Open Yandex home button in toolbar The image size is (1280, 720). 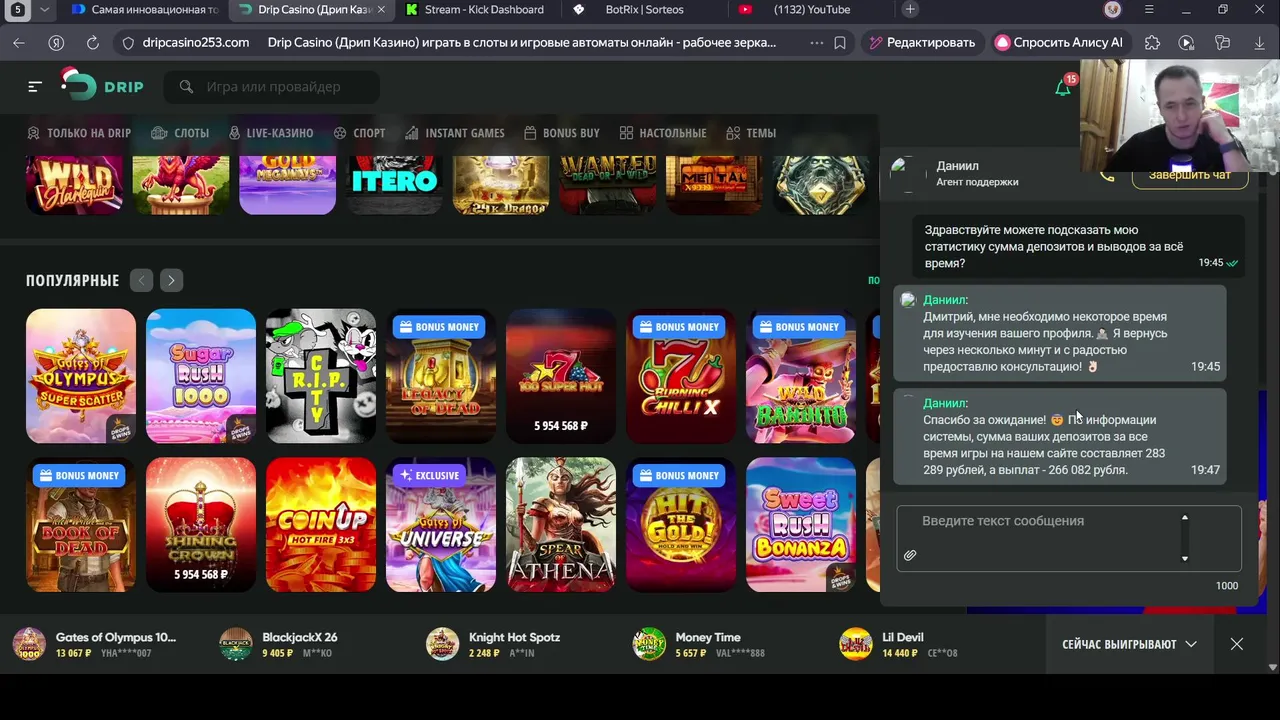(x=56, y=43)
